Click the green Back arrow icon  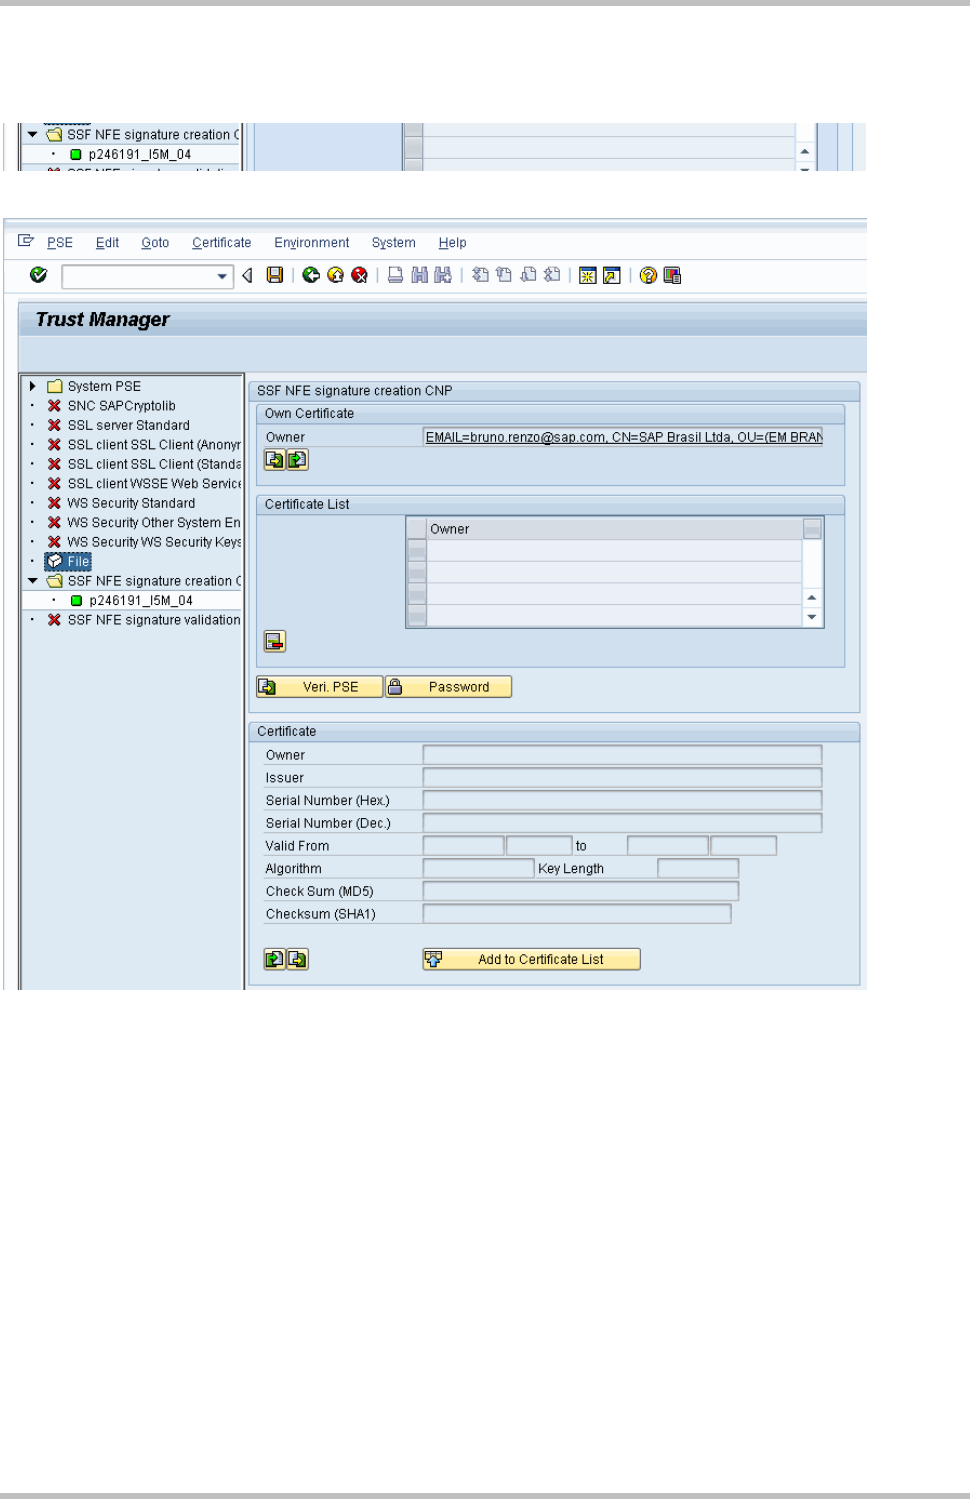tap(311, 275)
